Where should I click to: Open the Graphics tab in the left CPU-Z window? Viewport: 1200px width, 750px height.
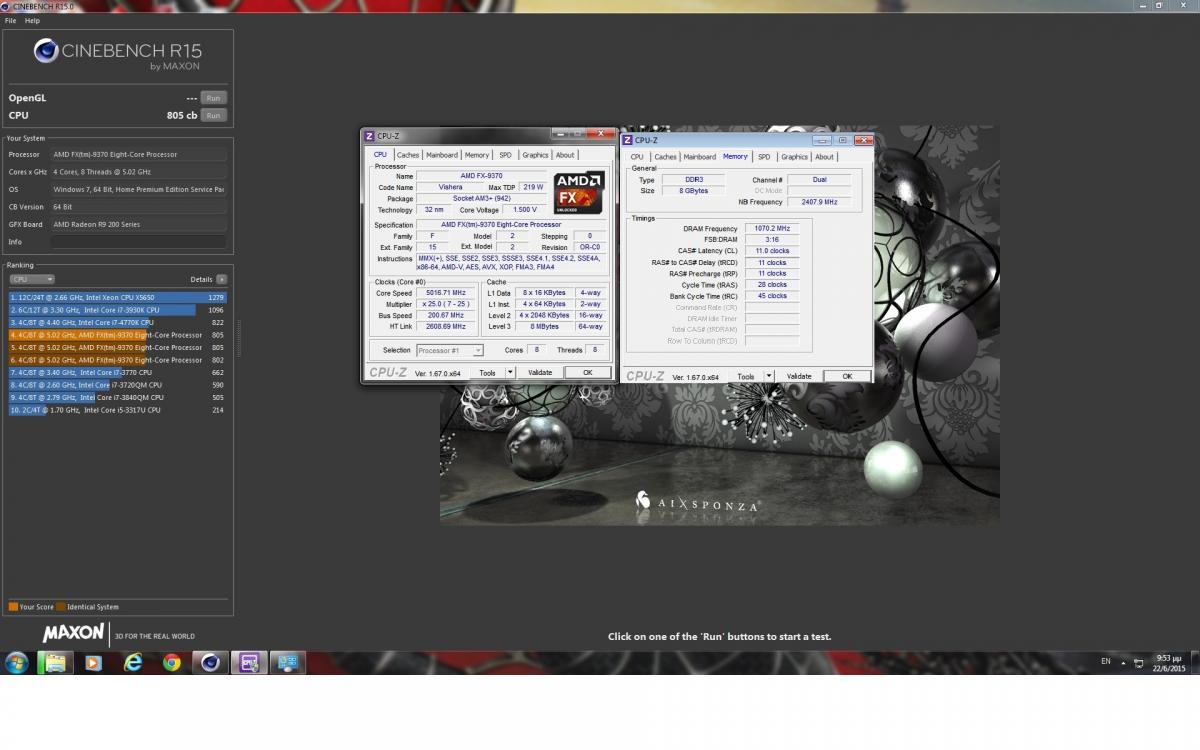(x=535, y=155)
